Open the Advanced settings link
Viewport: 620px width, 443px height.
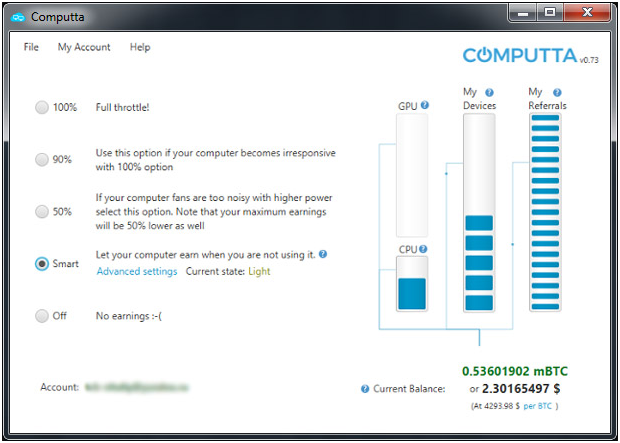pyautogui.click(x=137, y=271)
